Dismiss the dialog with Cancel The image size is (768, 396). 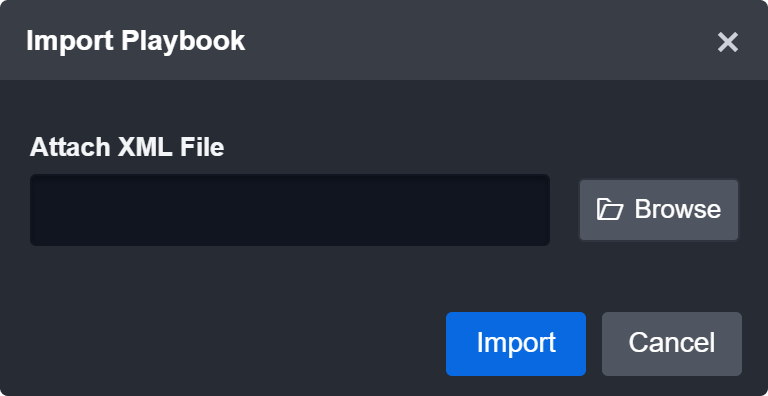[x=672, y=344]
